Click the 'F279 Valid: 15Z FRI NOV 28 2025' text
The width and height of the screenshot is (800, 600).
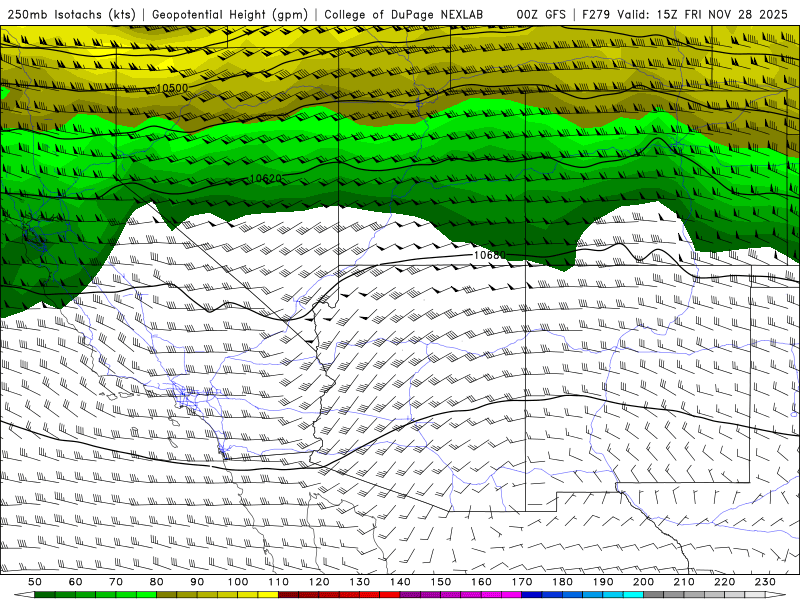[x=685, y=15]
